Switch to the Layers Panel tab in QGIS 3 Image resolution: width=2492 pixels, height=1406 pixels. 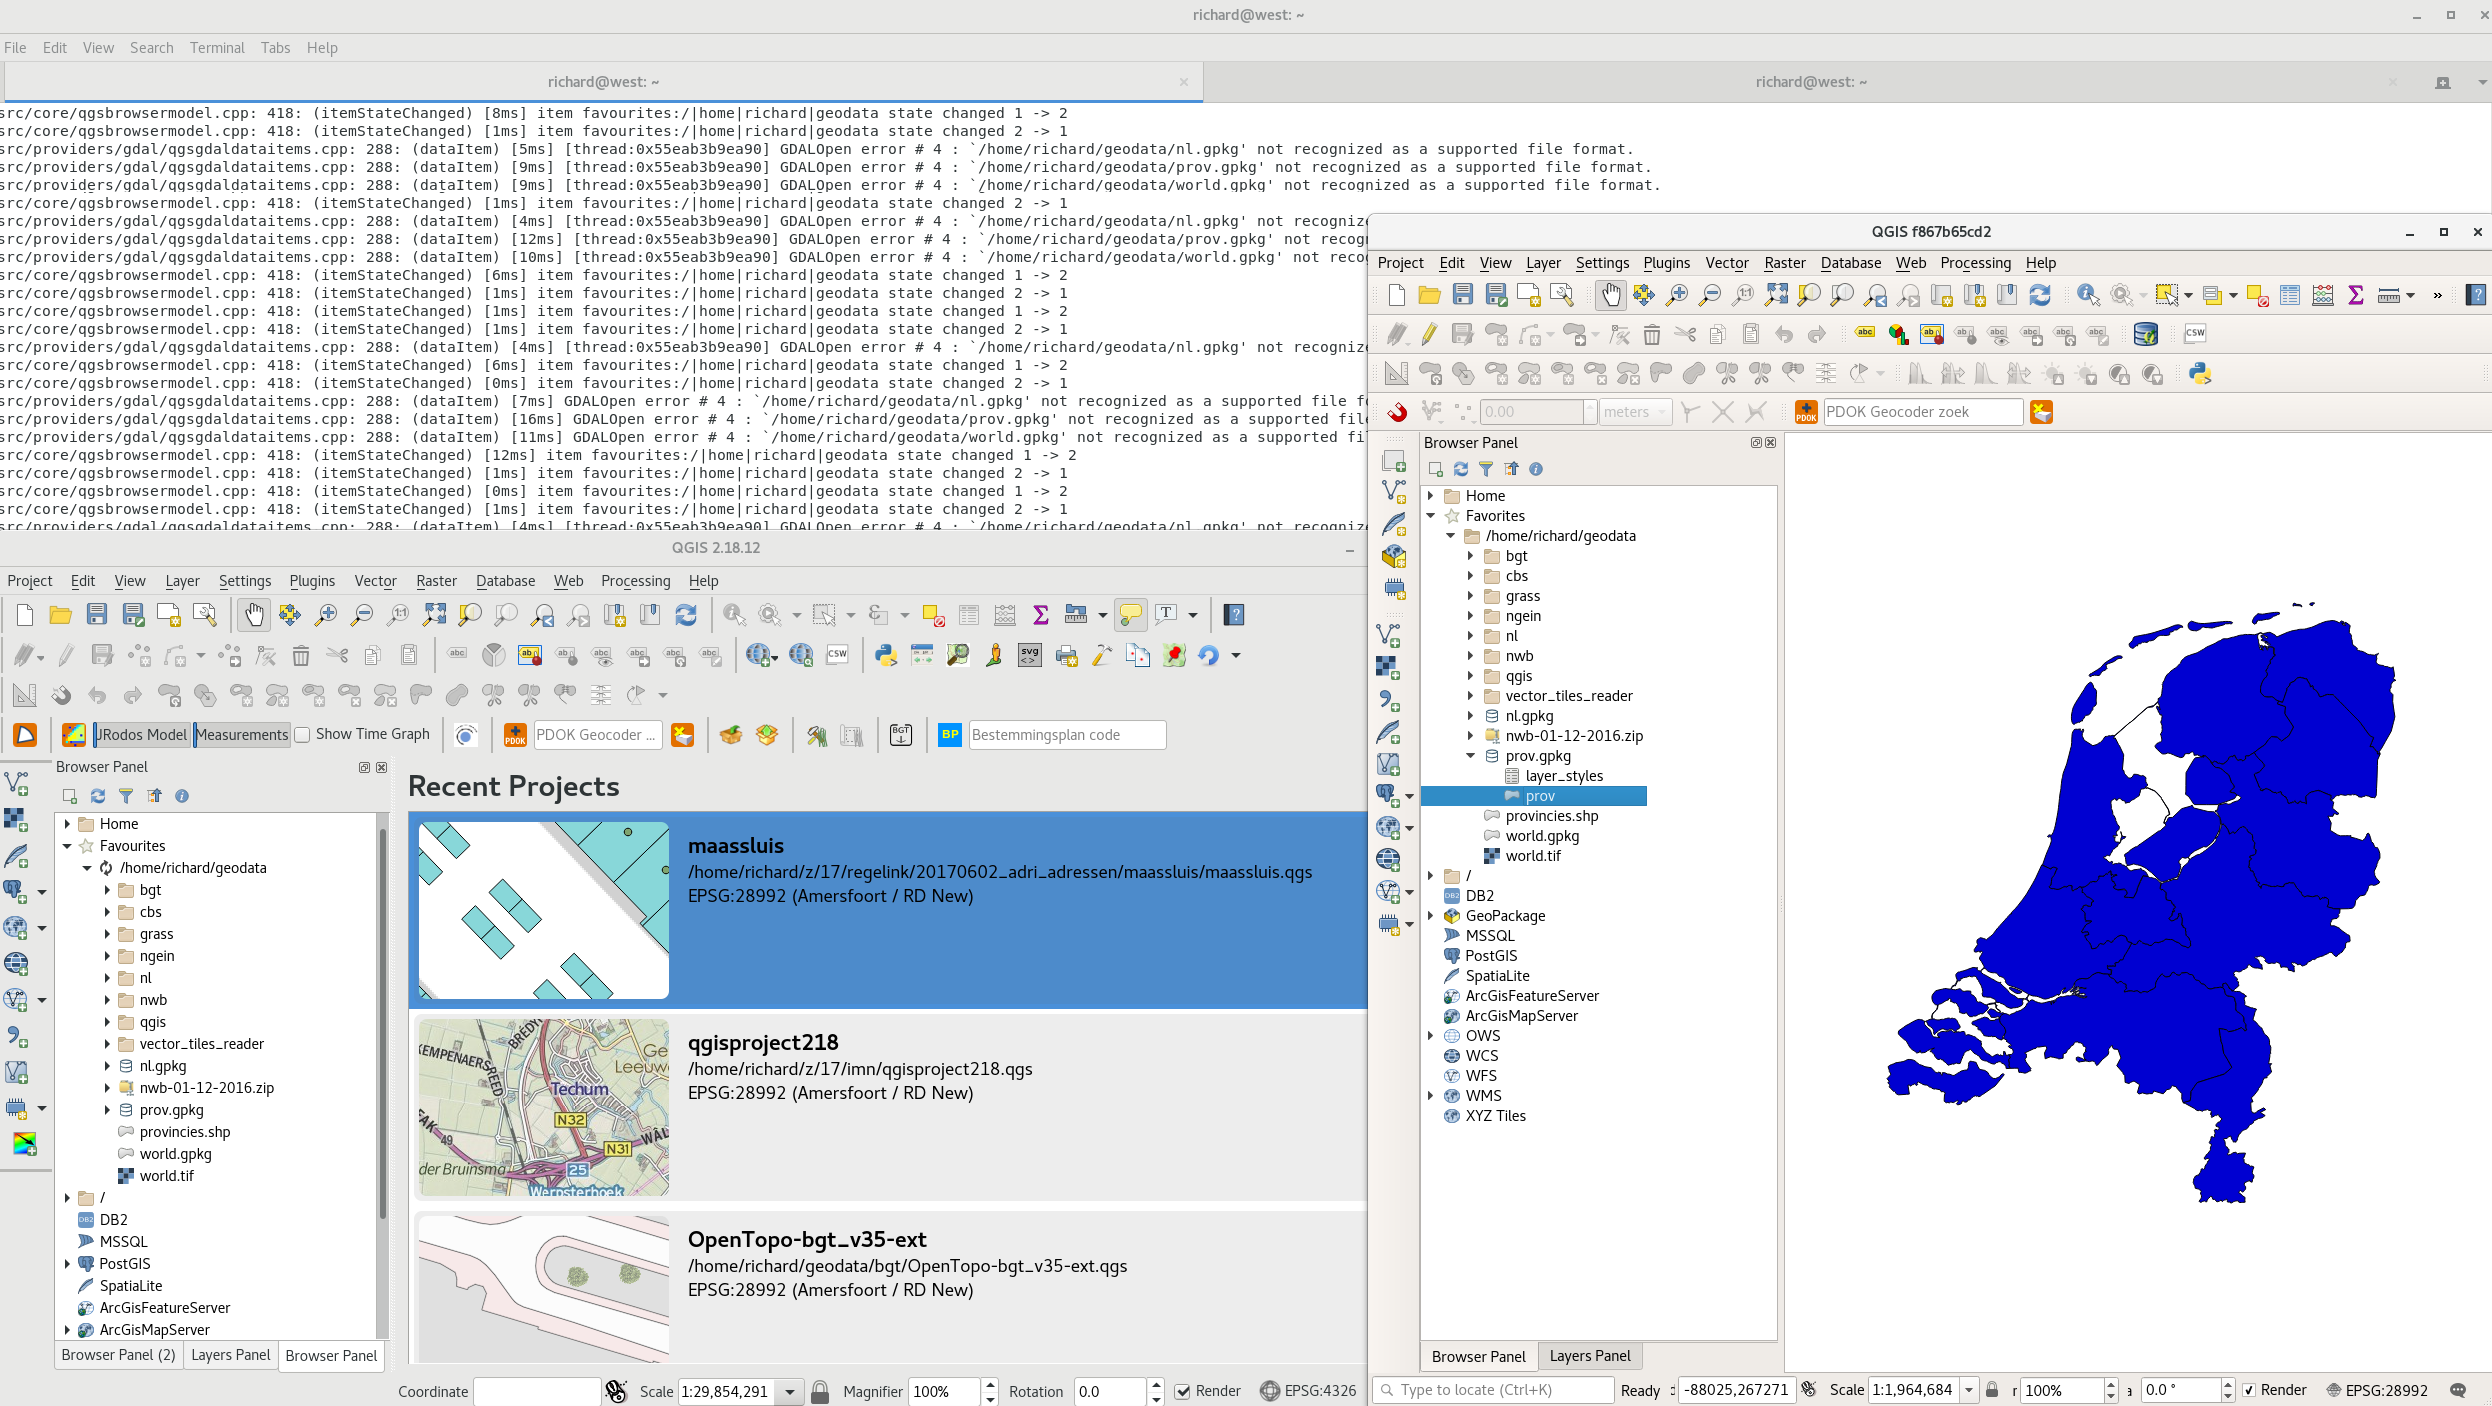coord(1589,1356)
